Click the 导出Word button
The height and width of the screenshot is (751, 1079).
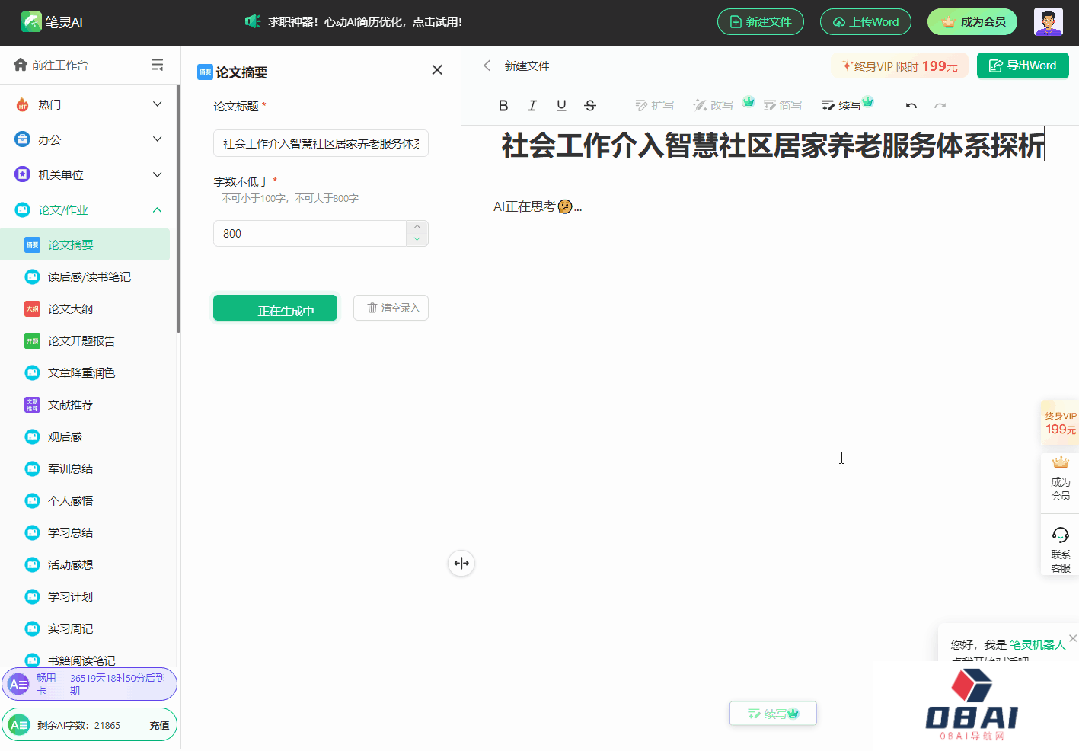point(1022,65)
